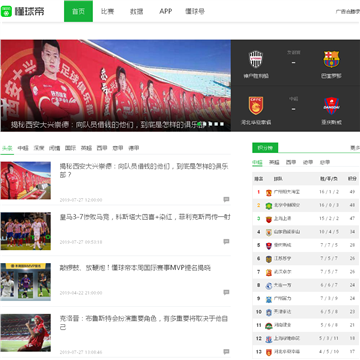Click the rank 13 河北华夏幸福 team badge

[269, 352]
